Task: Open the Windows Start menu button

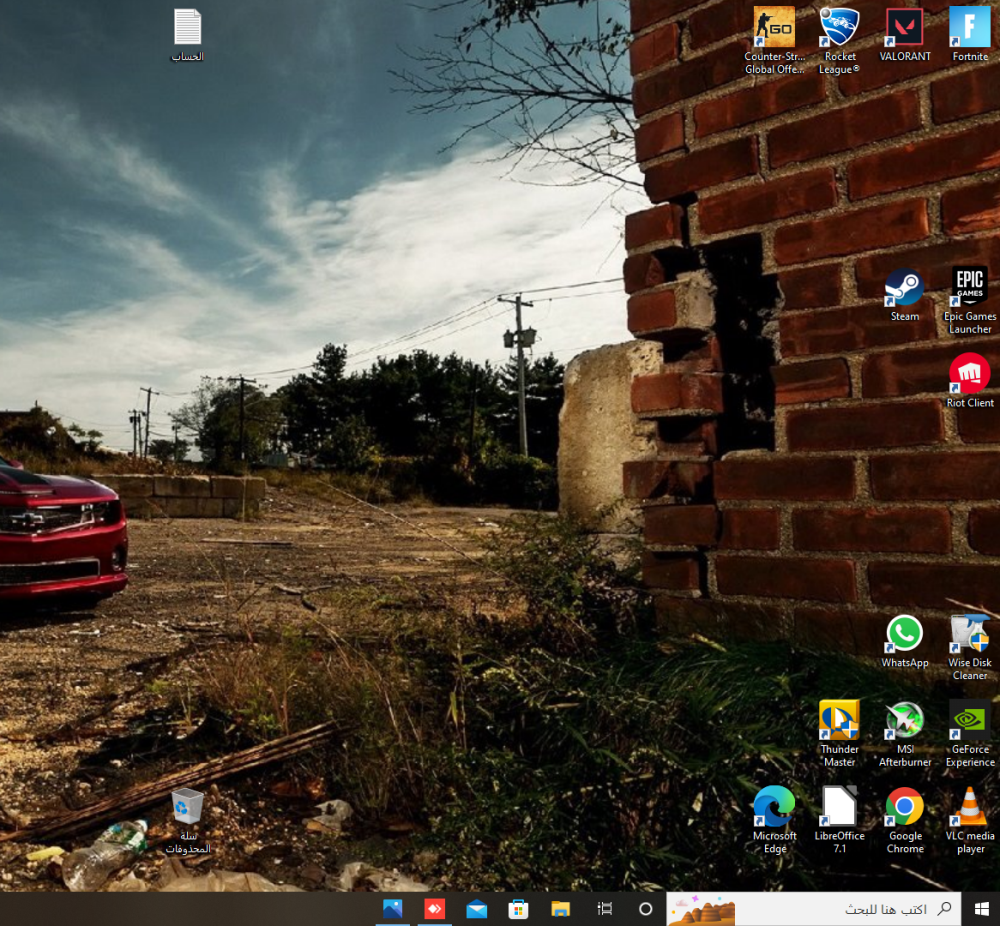Action: [981, 909]
